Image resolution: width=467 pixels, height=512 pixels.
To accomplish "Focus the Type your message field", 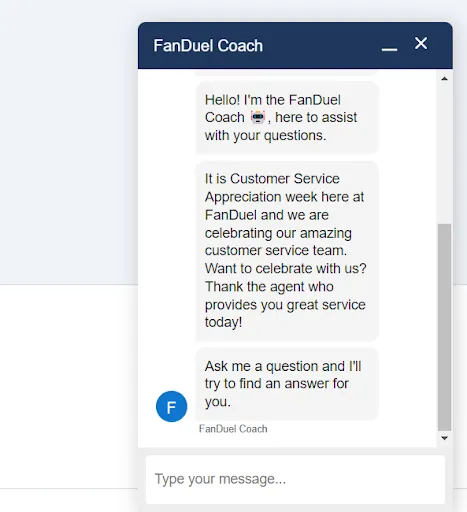I will coord(295,479).
